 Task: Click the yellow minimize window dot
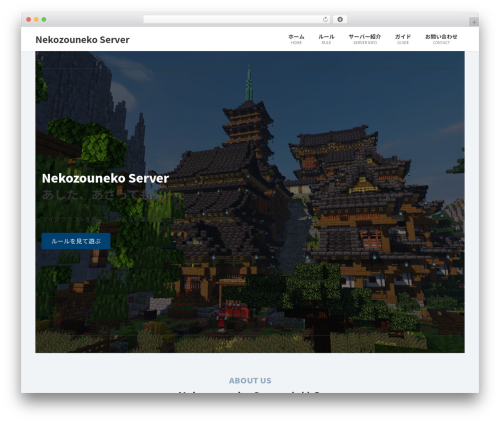pos(36,19)
